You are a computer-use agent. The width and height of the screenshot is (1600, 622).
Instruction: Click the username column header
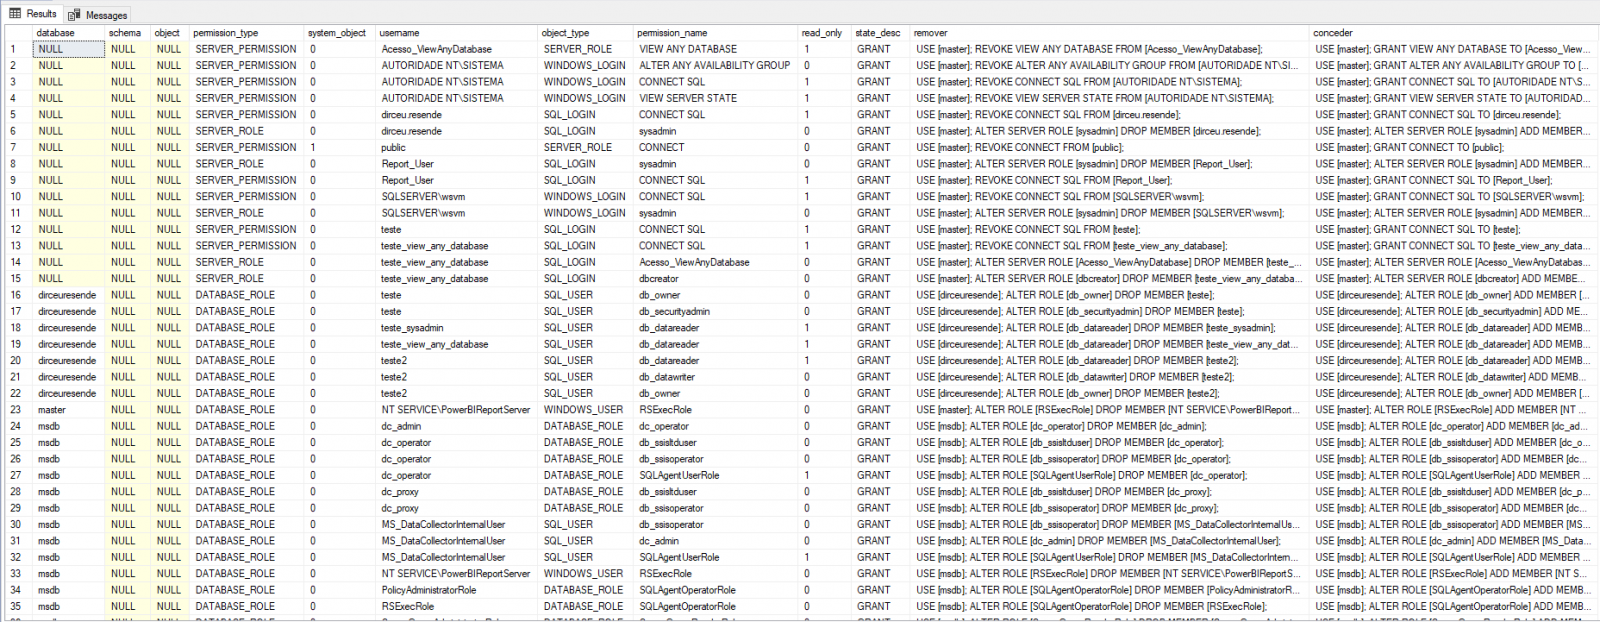tap(399, 33)
